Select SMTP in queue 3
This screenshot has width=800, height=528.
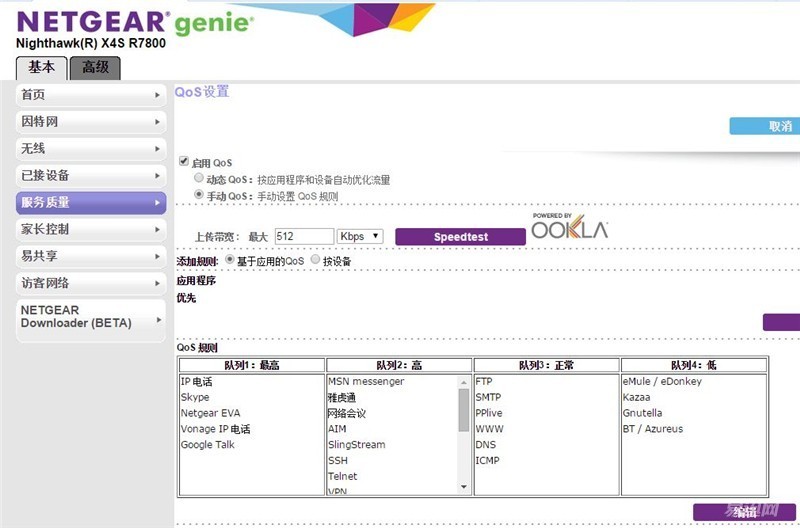(x=488, y=397)
